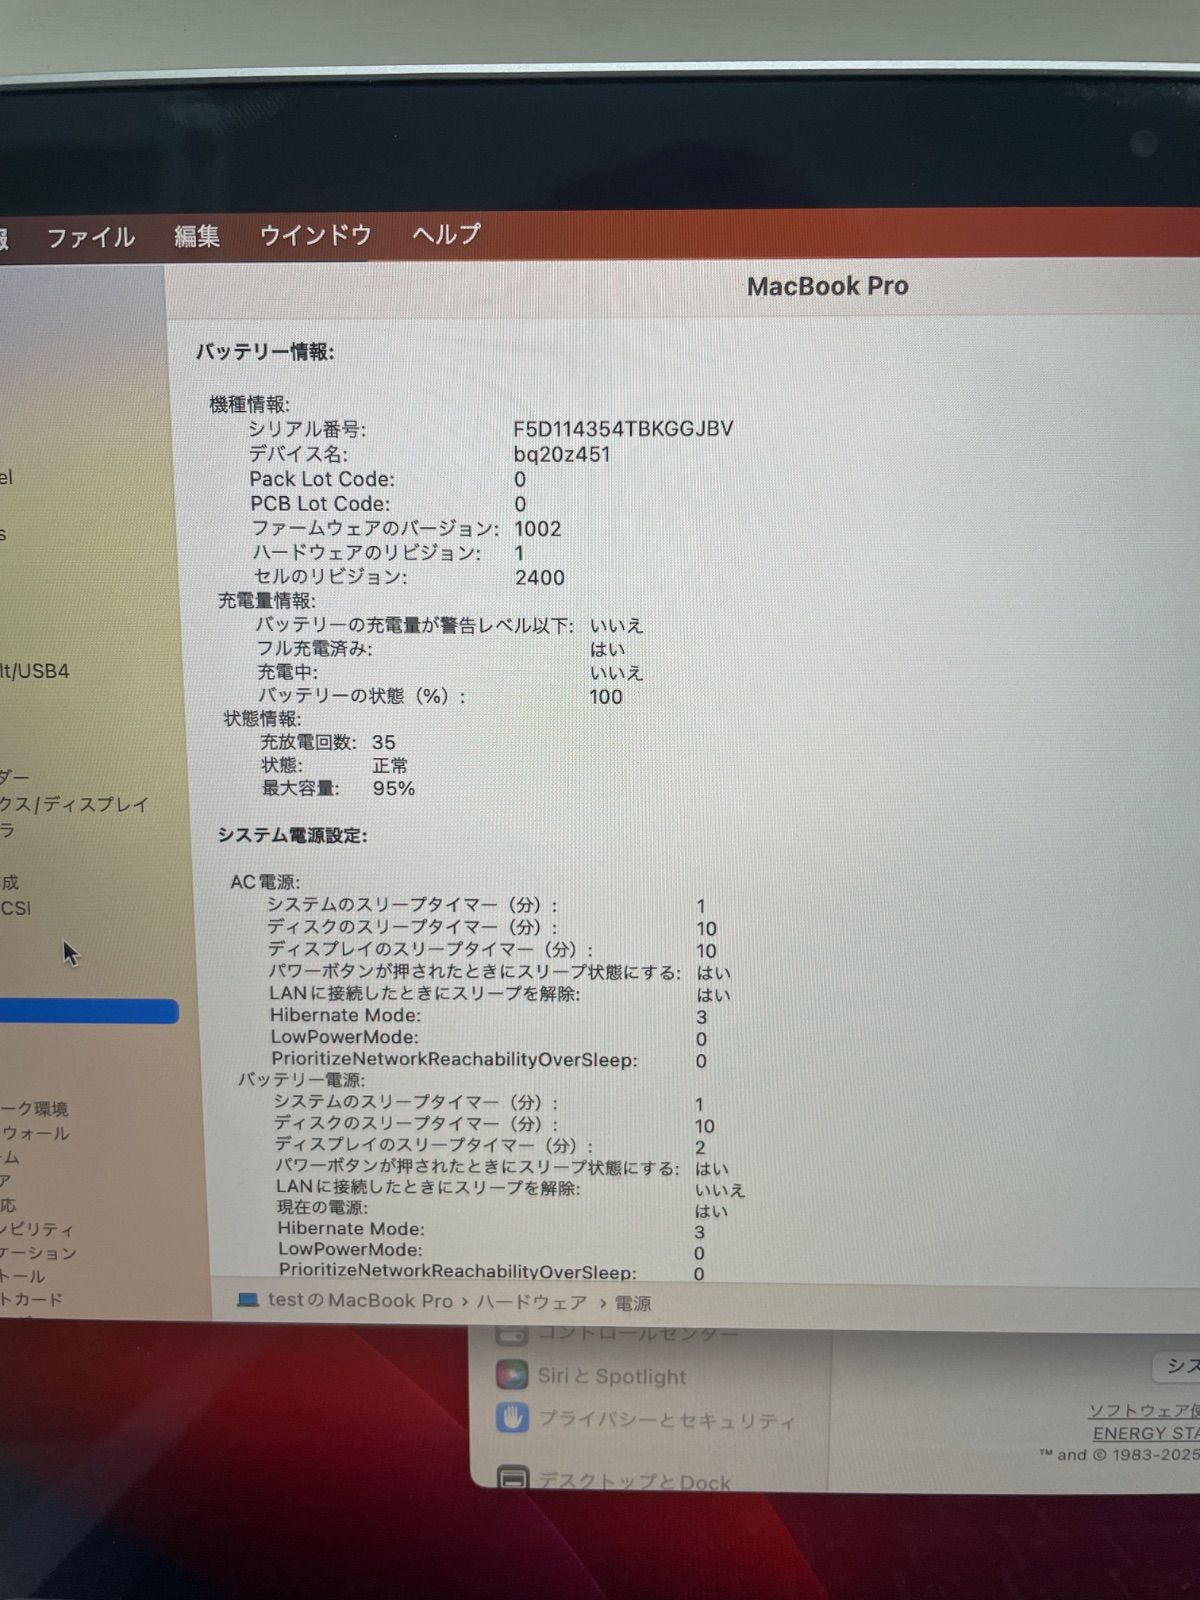Click the computer icon in the path bar
The height and width of the screenshot is (1600, 1200).
click(247, 1300)
